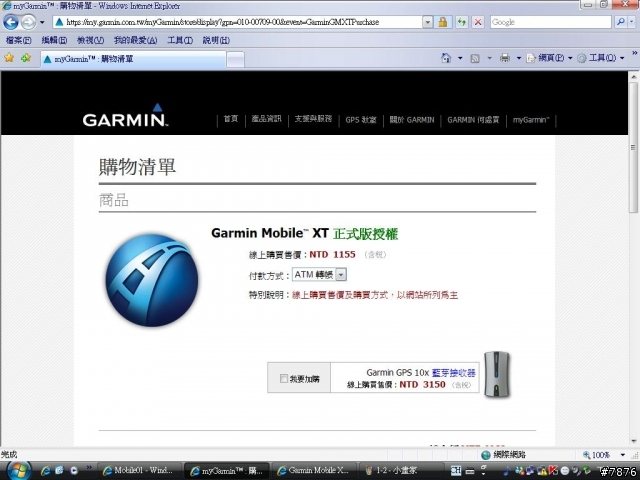
Task: Open a new blank tab
Action: (x=236, y=60)
